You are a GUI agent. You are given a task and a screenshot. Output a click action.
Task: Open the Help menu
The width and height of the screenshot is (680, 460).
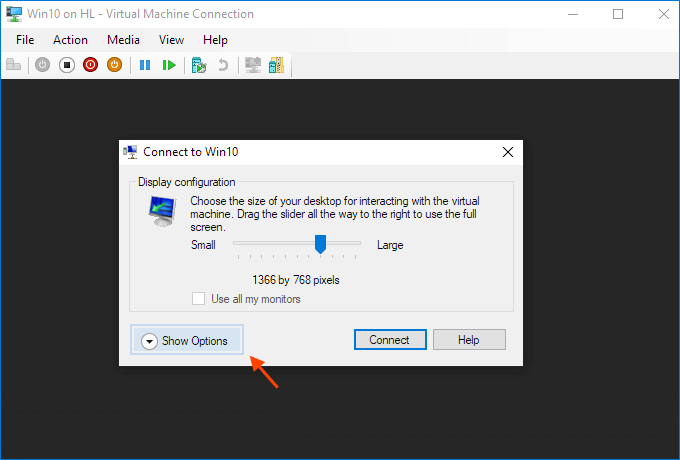(x=215, y=40)
